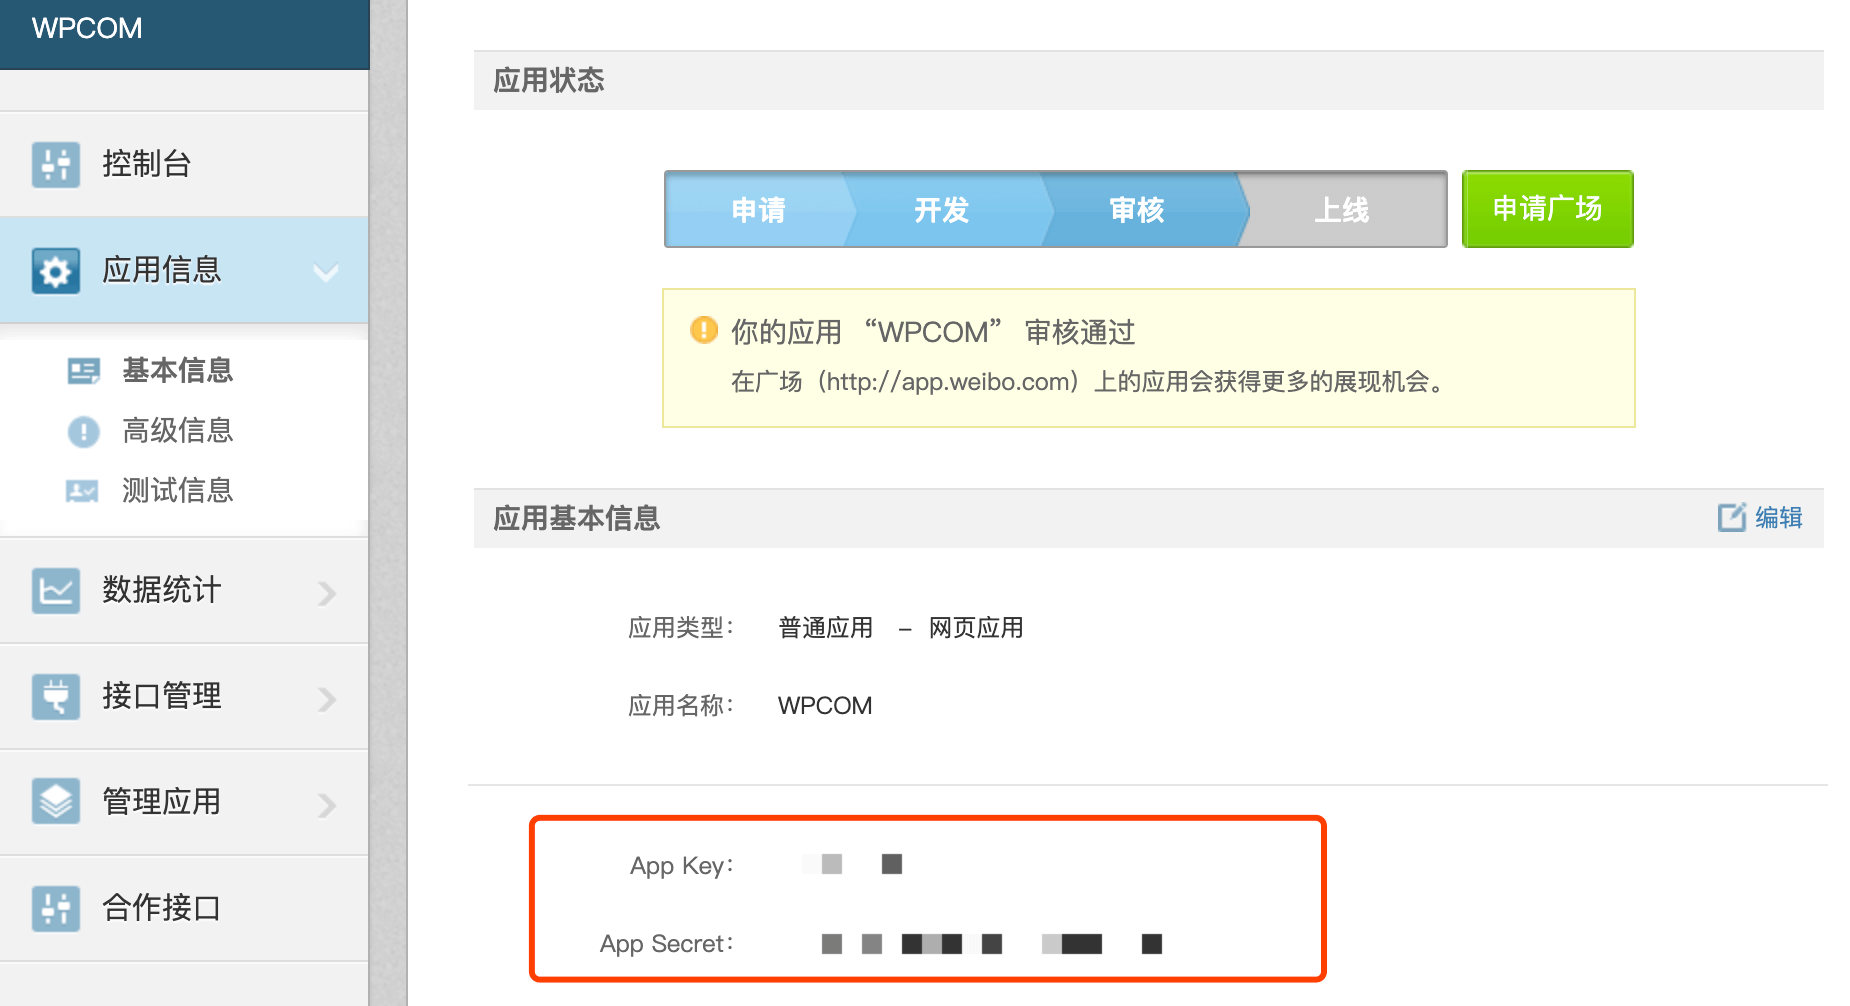The image size is (1850, 1006).
Task: Click the App Key label
Action: 681,866
